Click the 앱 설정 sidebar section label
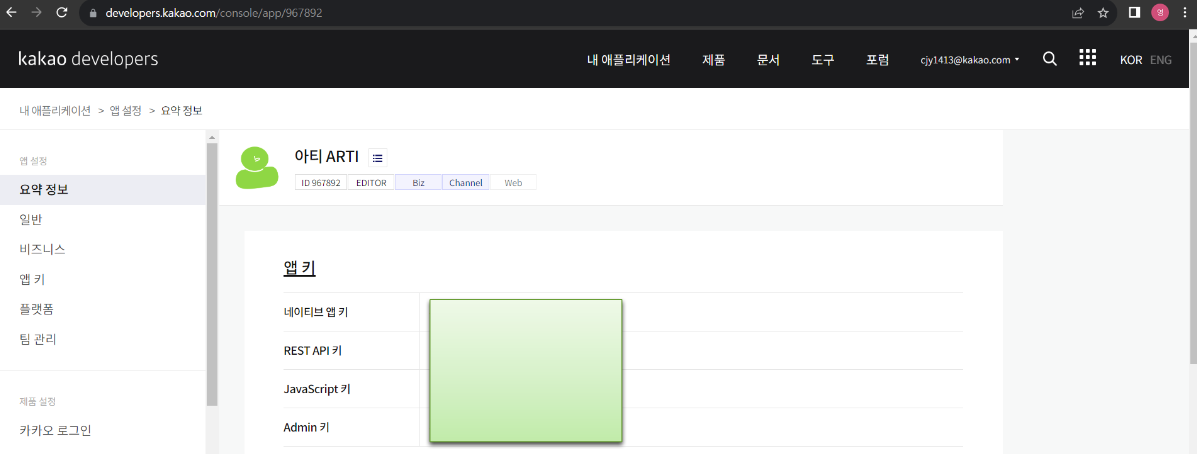This screenshot has height=454, width=1197. (x=34, y=160)
